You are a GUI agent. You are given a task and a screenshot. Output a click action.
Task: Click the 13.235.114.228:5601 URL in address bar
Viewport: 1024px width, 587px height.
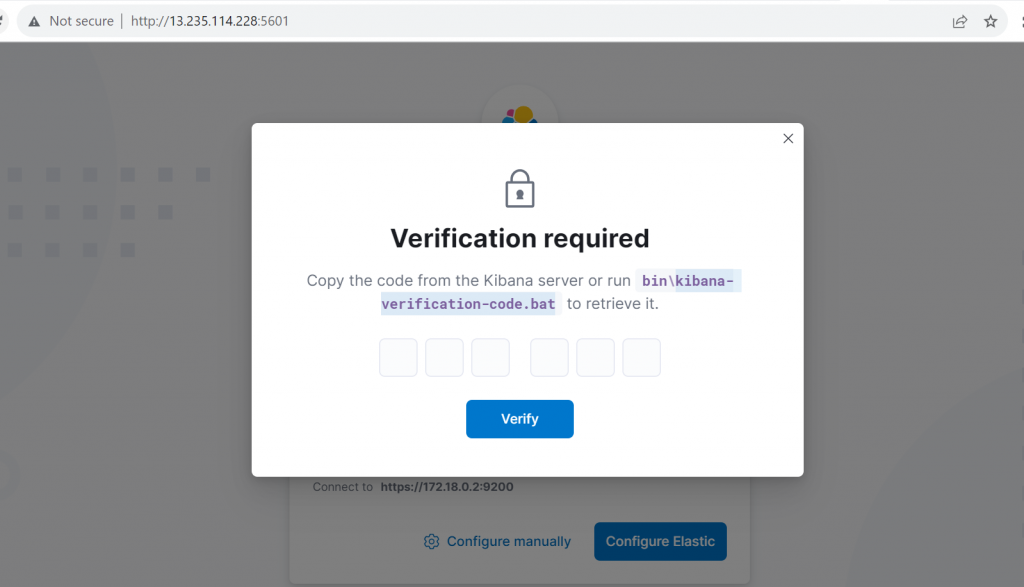(x=210, y=21)
